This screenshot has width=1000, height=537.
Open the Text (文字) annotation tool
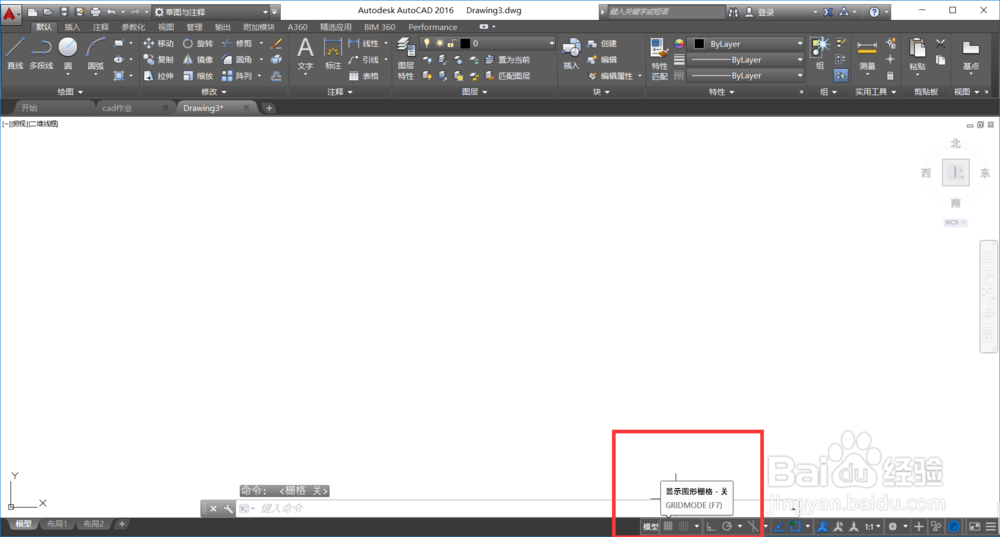tap(305, 54)
